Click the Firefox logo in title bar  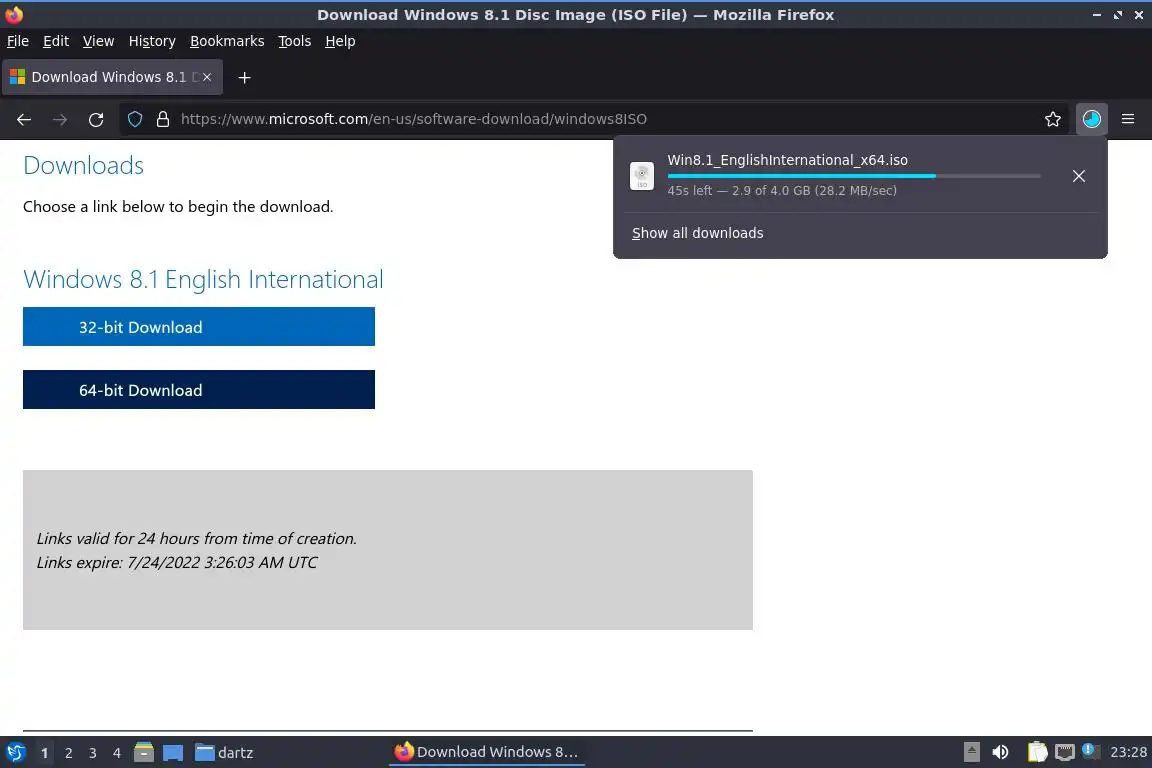click(14, 14)
